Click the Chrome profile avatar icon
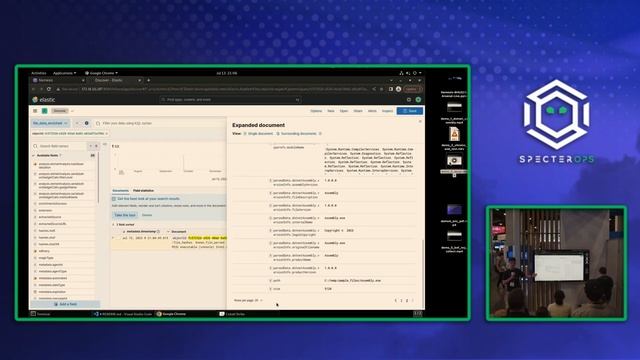640x360 pixels. coord(398,89)
